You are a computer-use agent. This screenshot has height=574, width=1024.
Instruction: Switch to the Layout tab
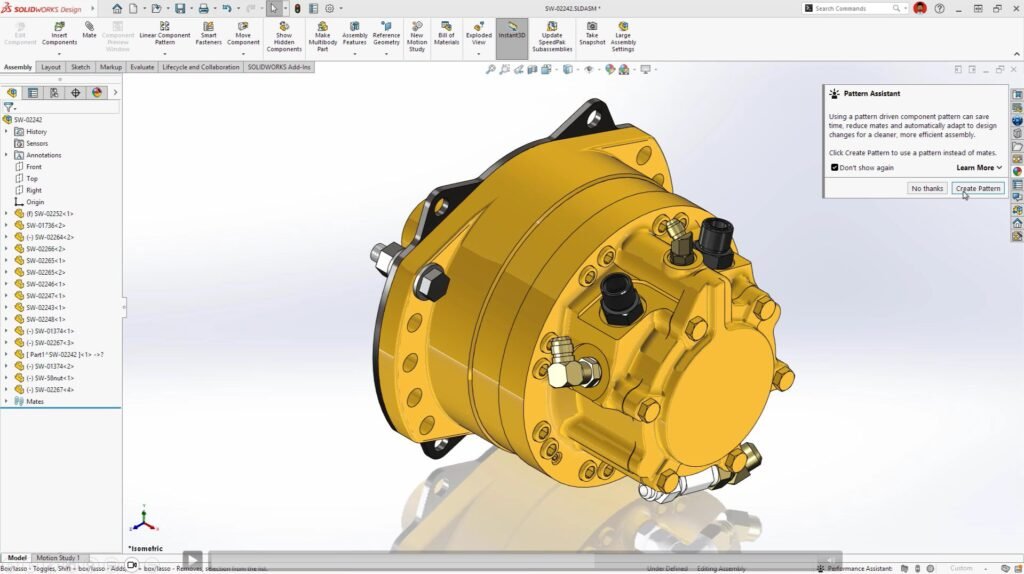click(x=50, y=67)
